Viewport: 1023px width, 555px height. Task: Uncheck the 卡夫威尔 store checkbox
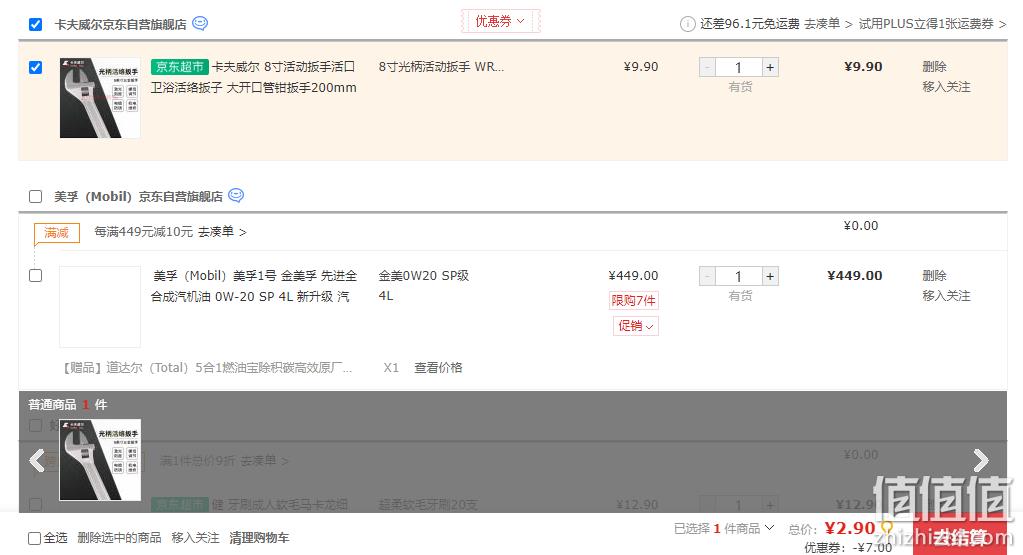point(35,25)
